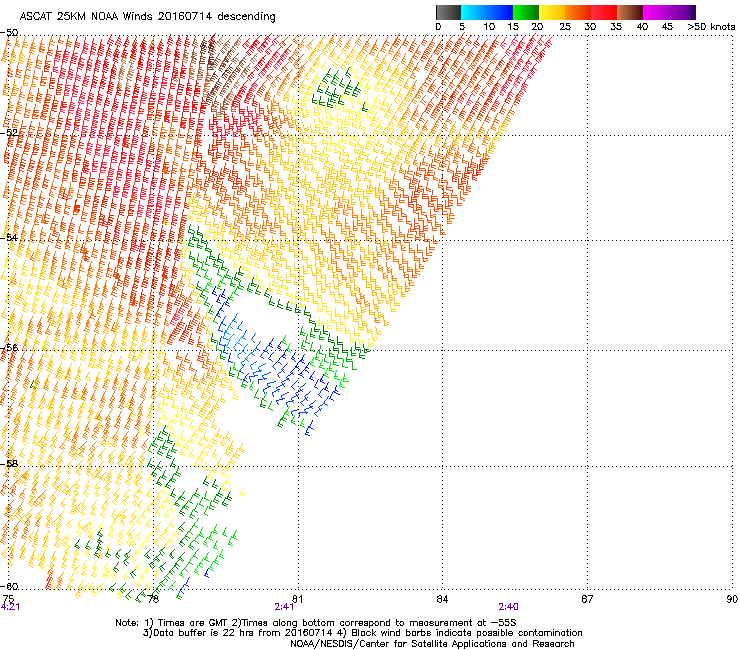Click the "81" longitude label
Screen dimensions: 740x650
(x=297, y=599)
